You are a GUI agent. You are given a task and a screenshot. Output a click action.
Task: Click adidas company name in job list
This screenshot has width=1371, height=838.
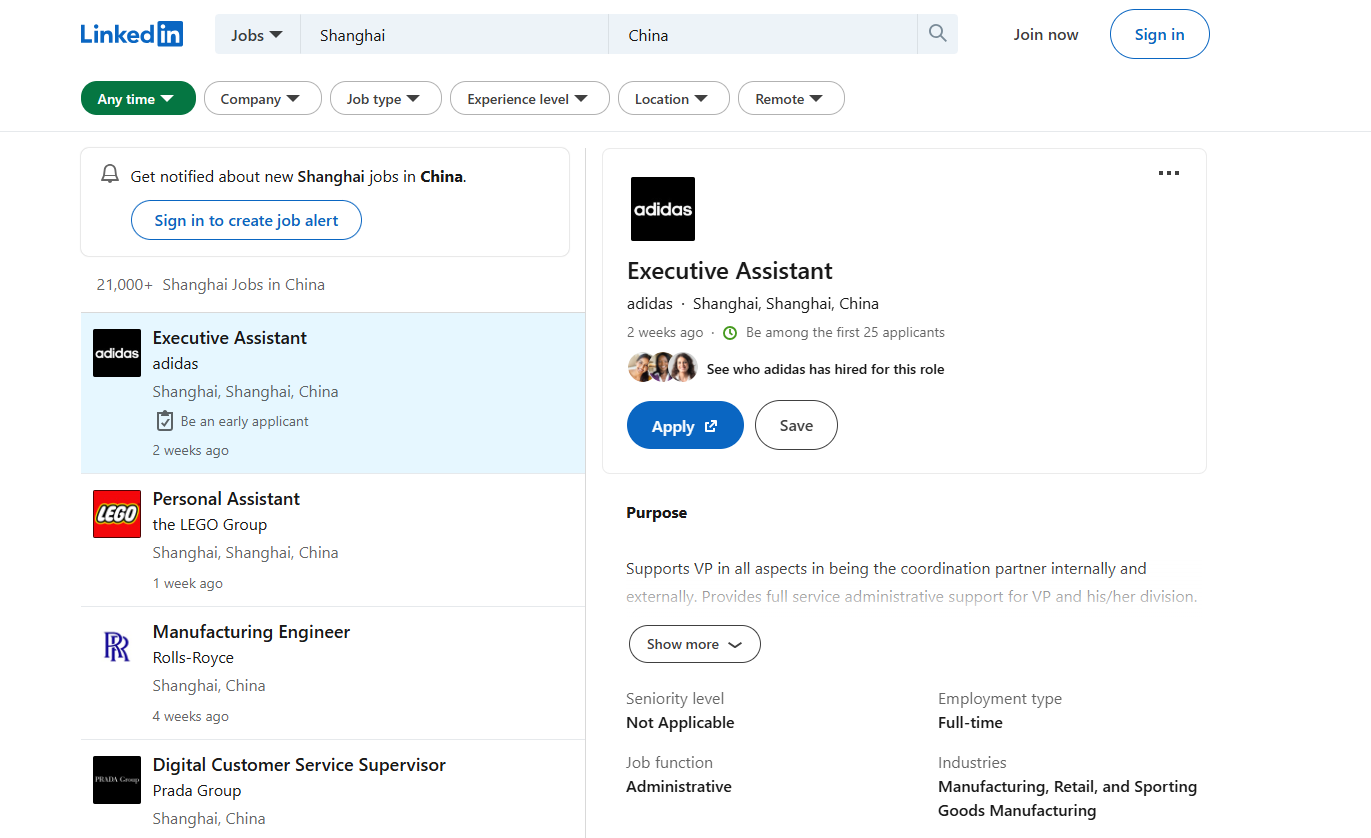tap(175, 363)
